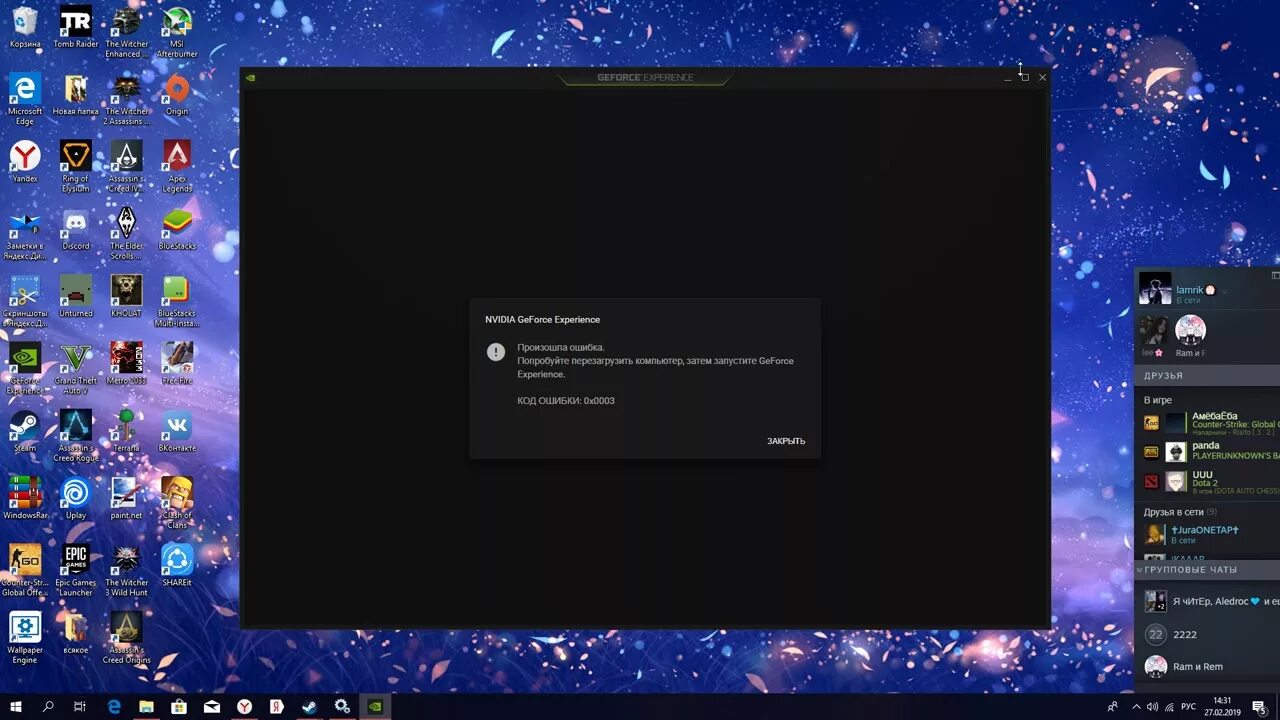Collapse В игре friends group
The image size is (1280, 720).
tap(1158, 400)
